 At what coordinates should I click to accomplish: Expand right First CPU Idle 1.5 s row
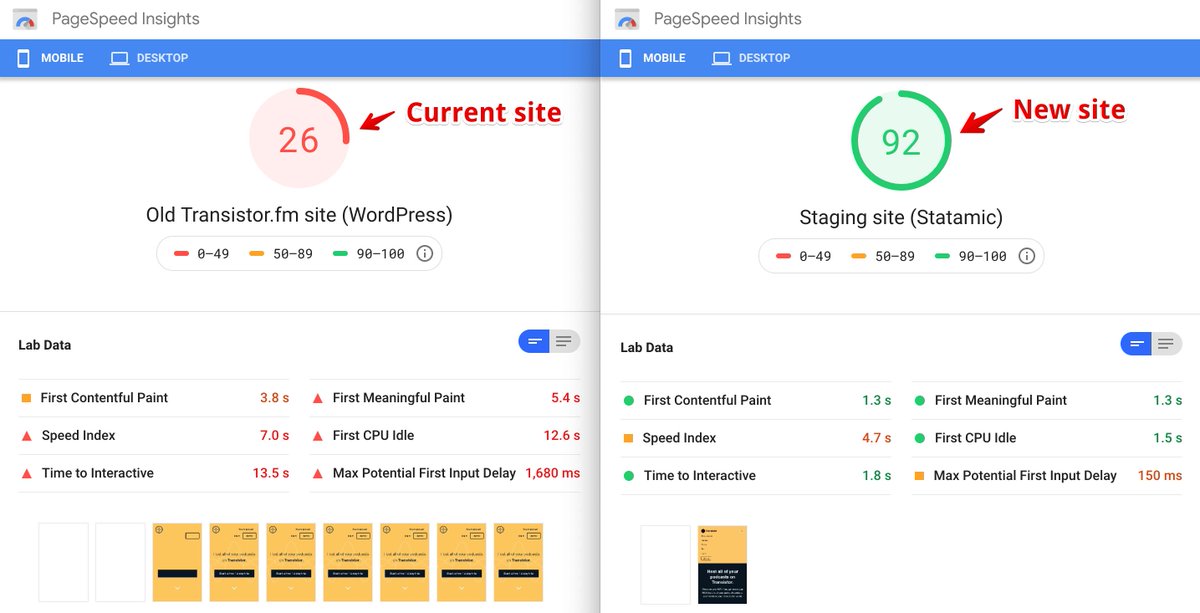point(1047,438)
